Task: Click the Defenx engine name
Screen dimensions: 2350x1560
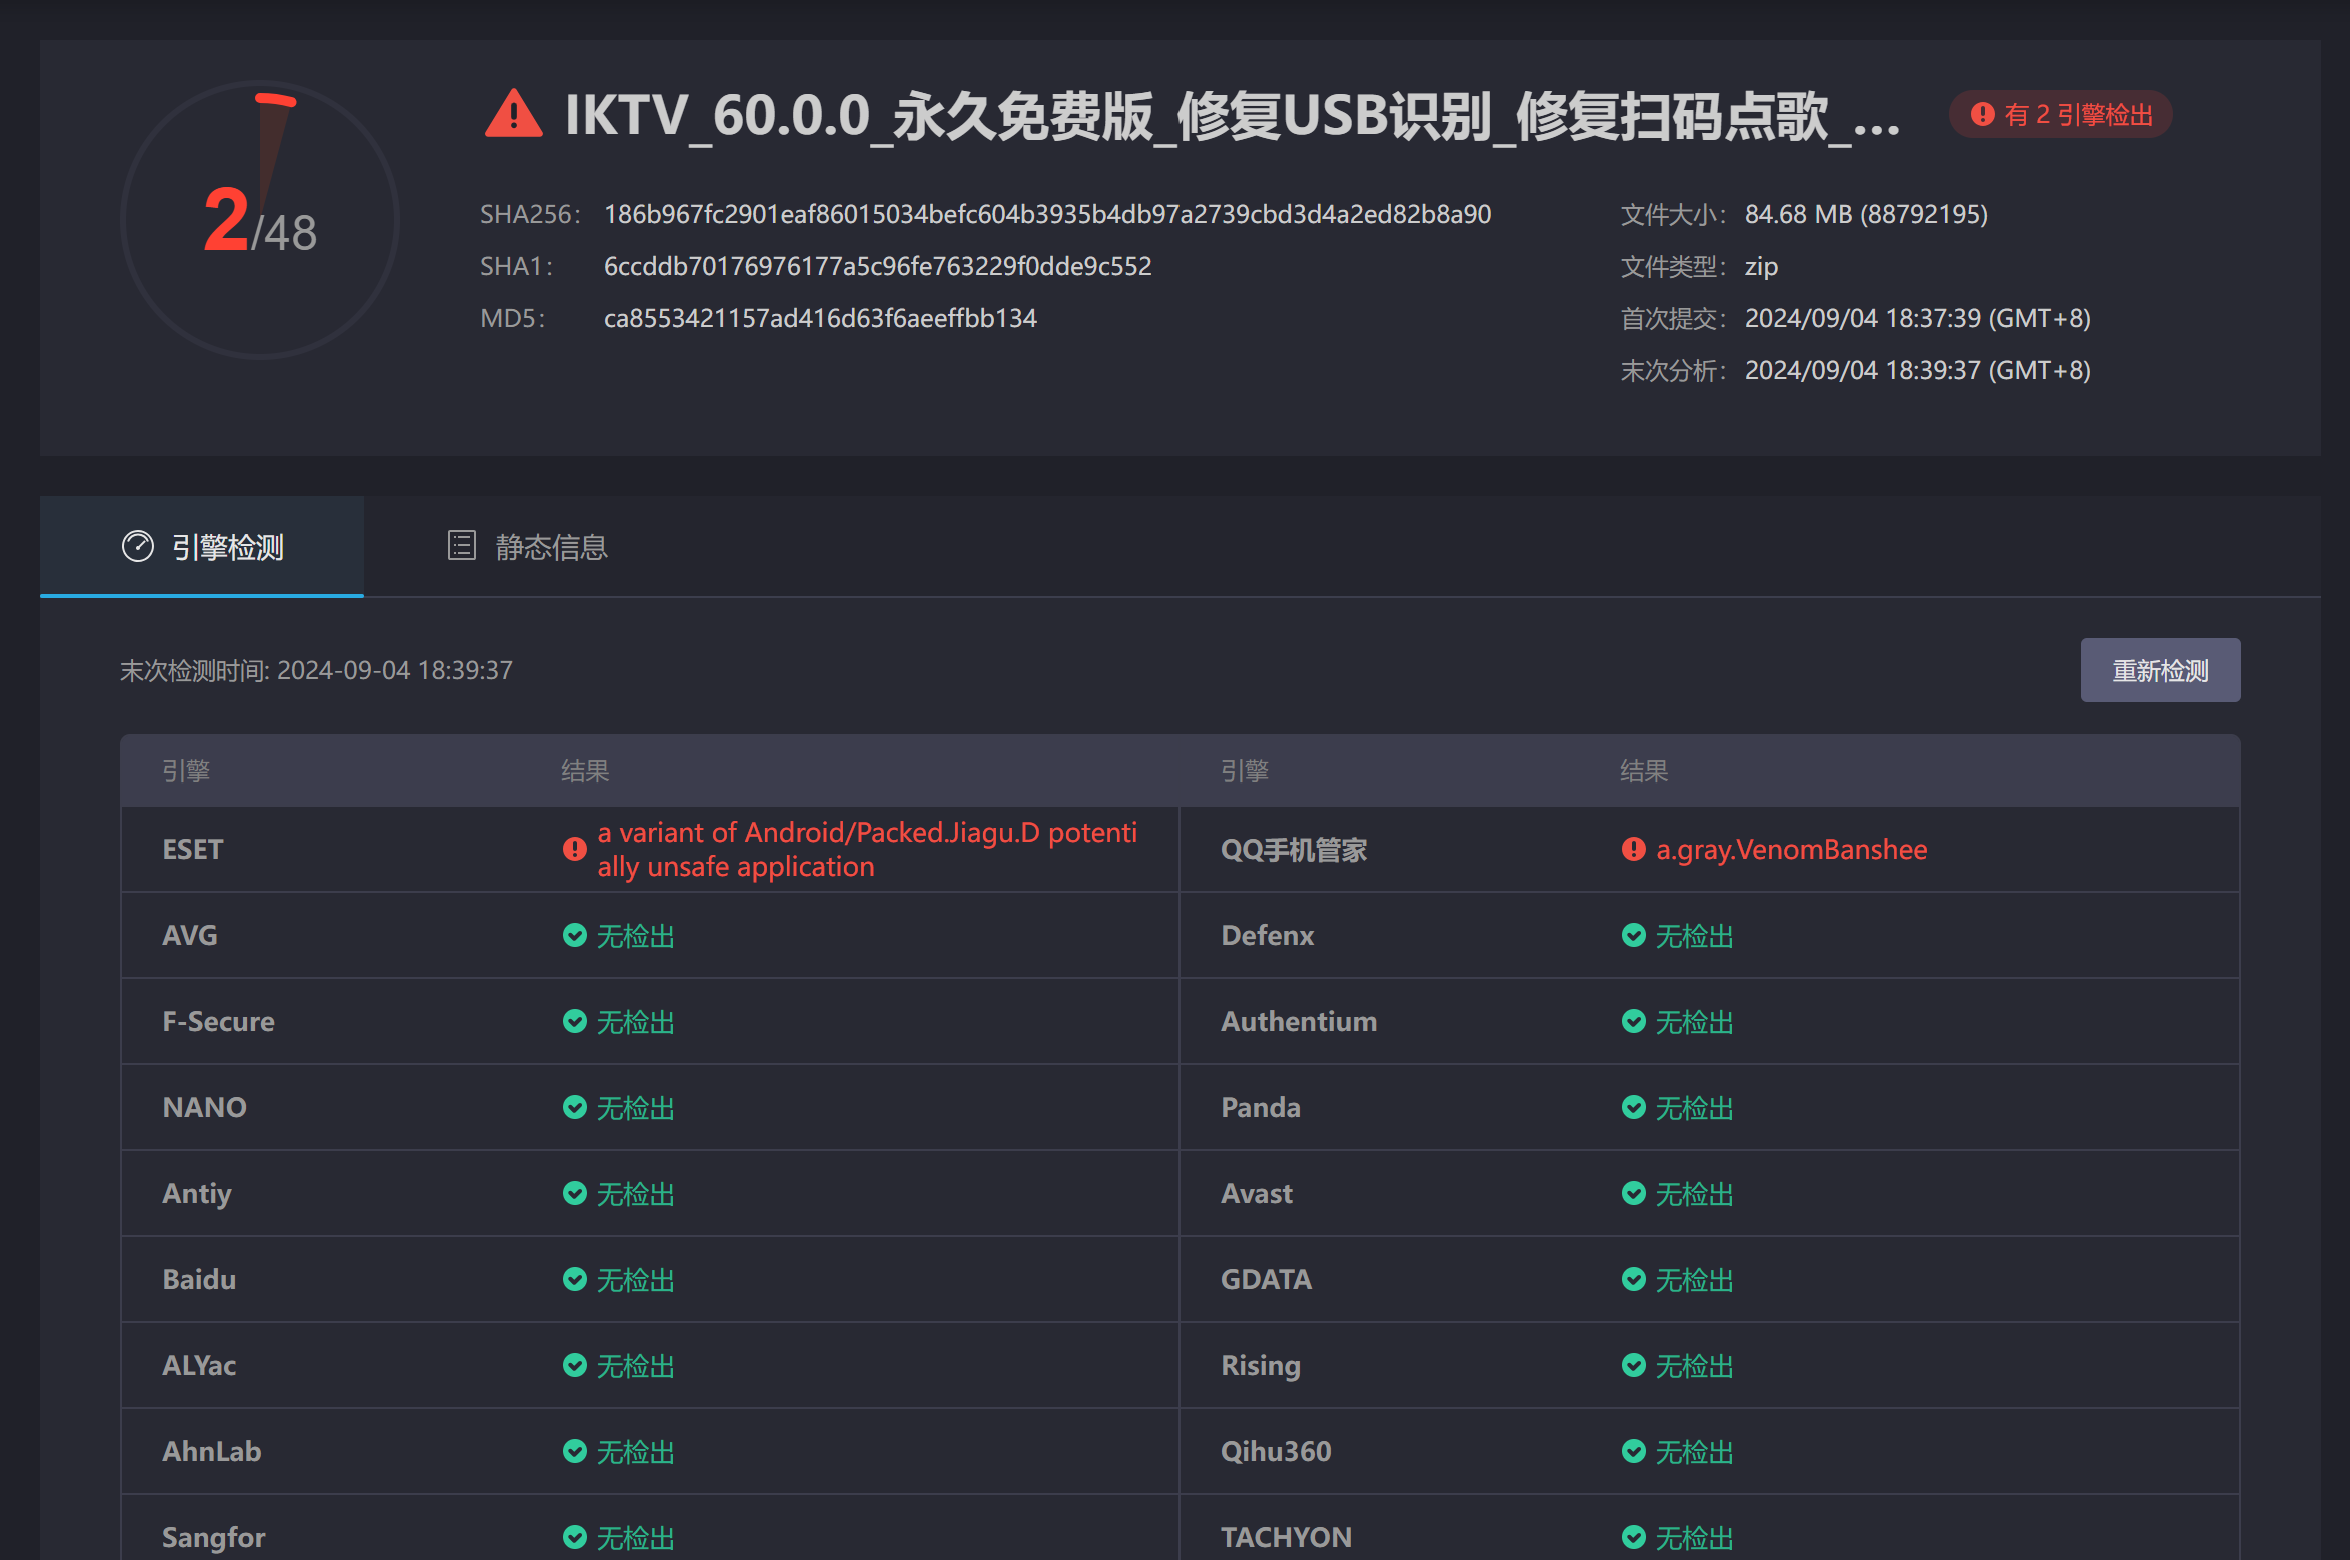Action: point(1267,935)
